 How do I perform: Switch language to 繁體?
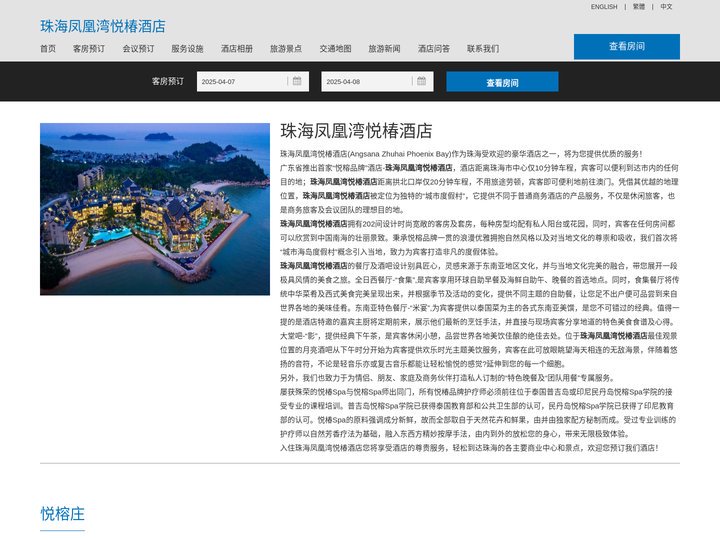pos(639,7)
